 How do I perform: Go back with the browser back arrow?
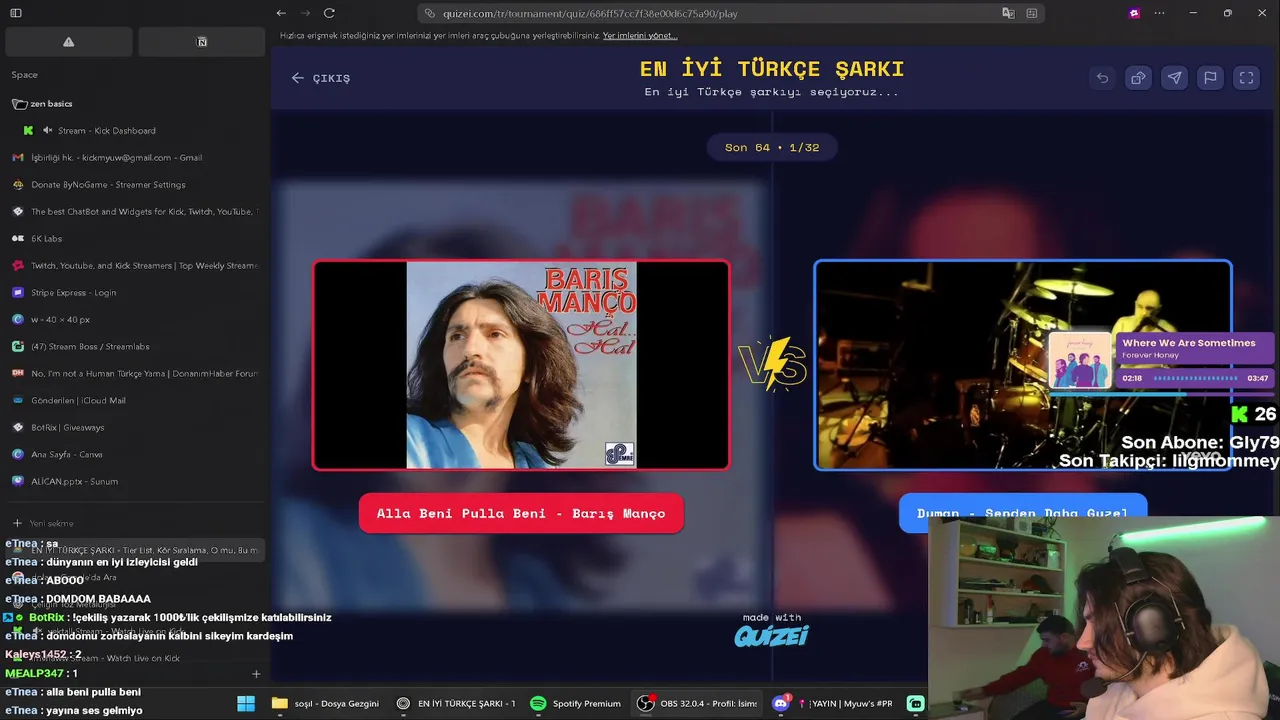coord(281,13)
